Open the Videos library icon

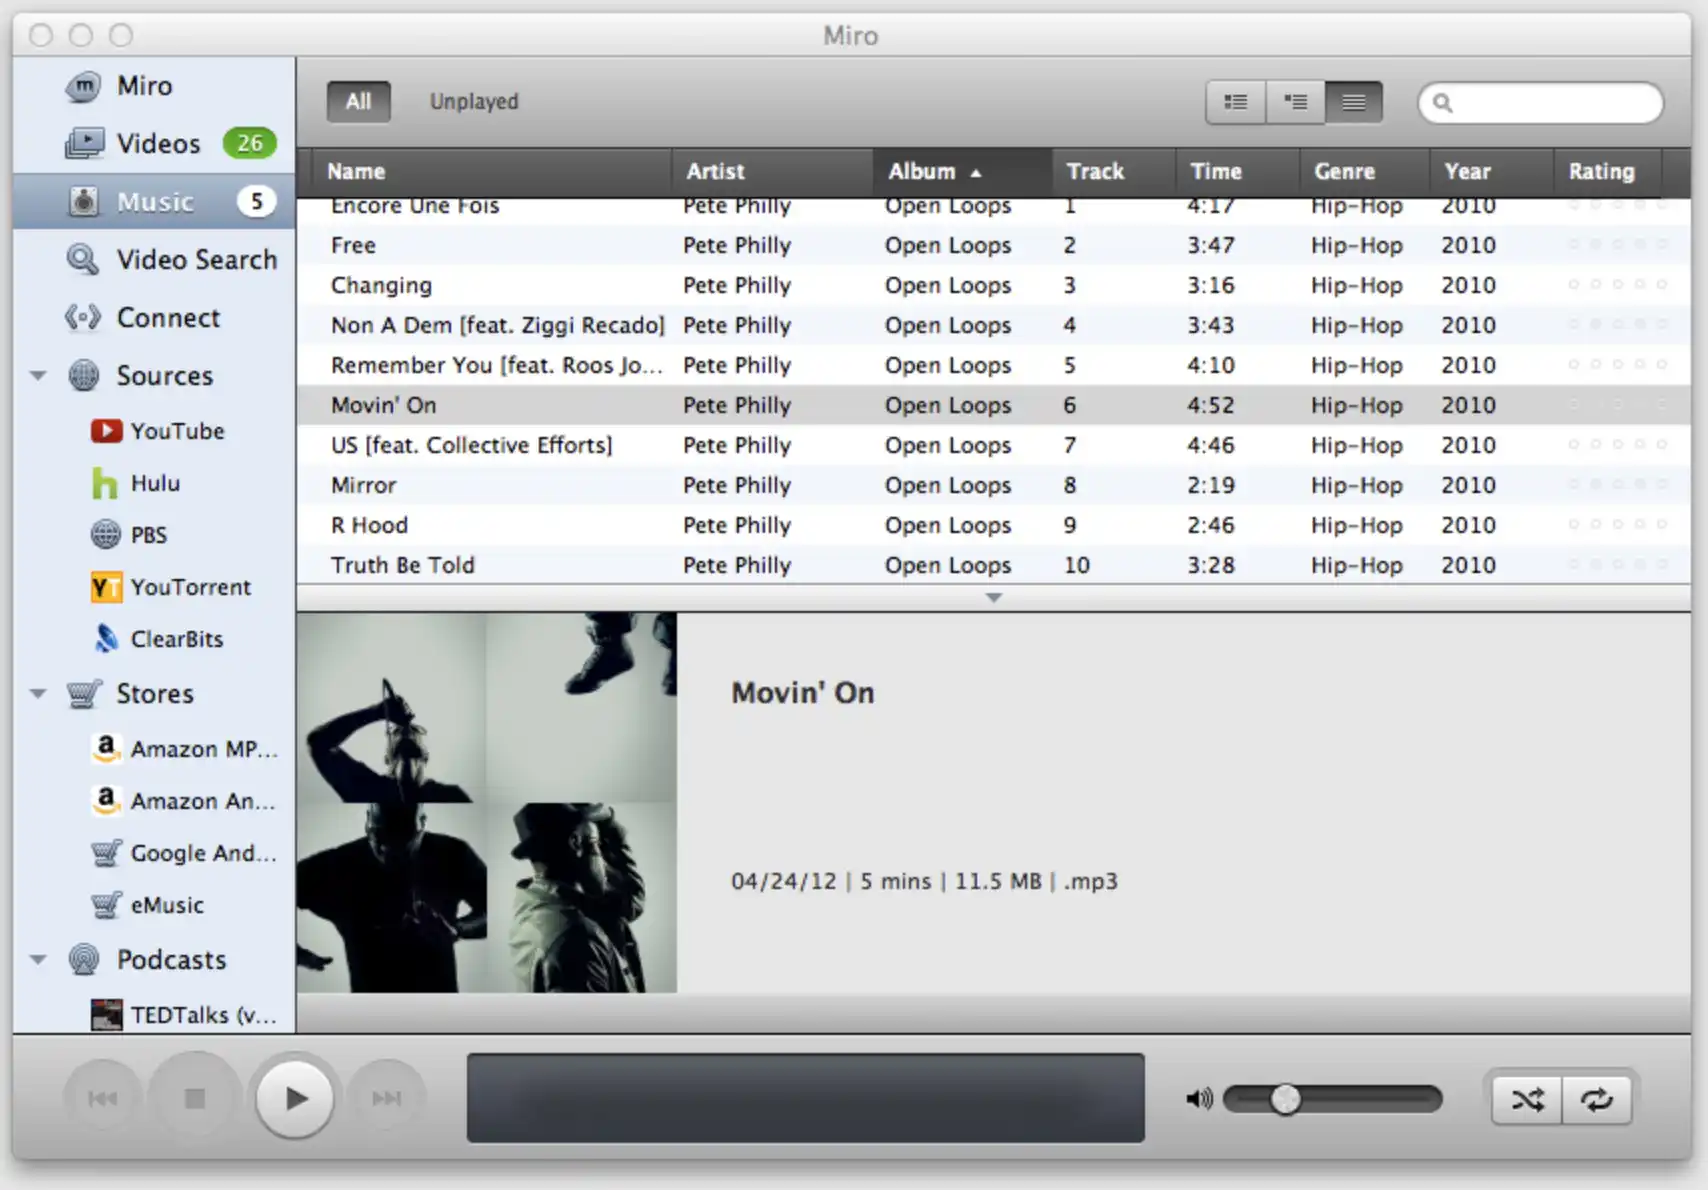84,144
